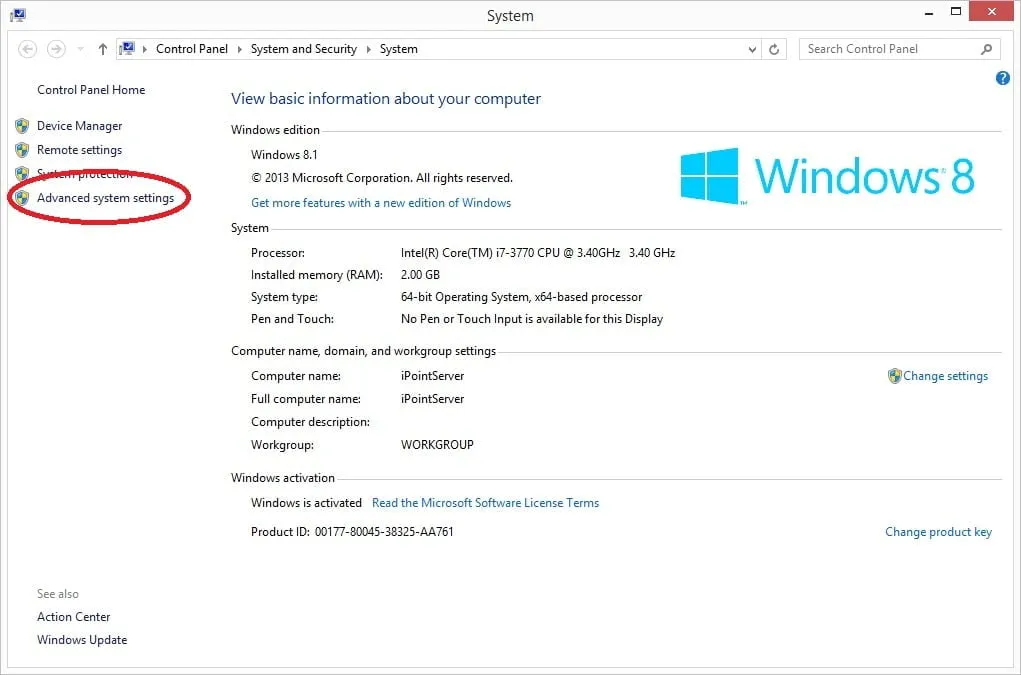Click the search magnifier icon
This screenshot has width=1021, height=675.
(x=986, y=49)
